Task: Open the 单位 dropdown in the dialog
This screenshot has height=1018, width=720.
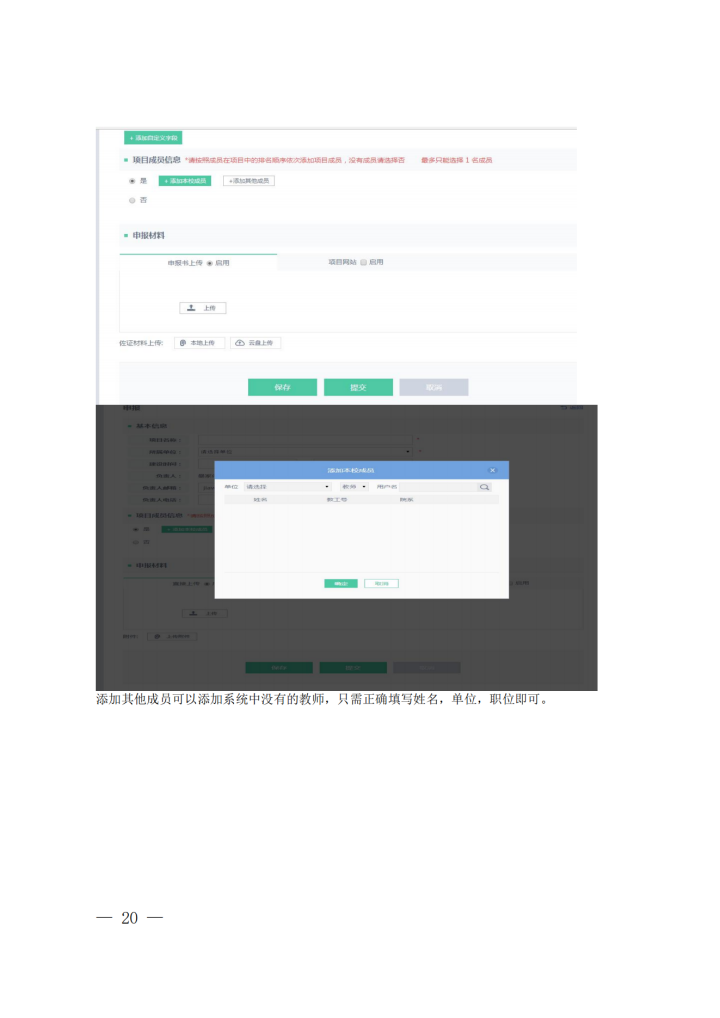Action: click(x=287, y=487)
